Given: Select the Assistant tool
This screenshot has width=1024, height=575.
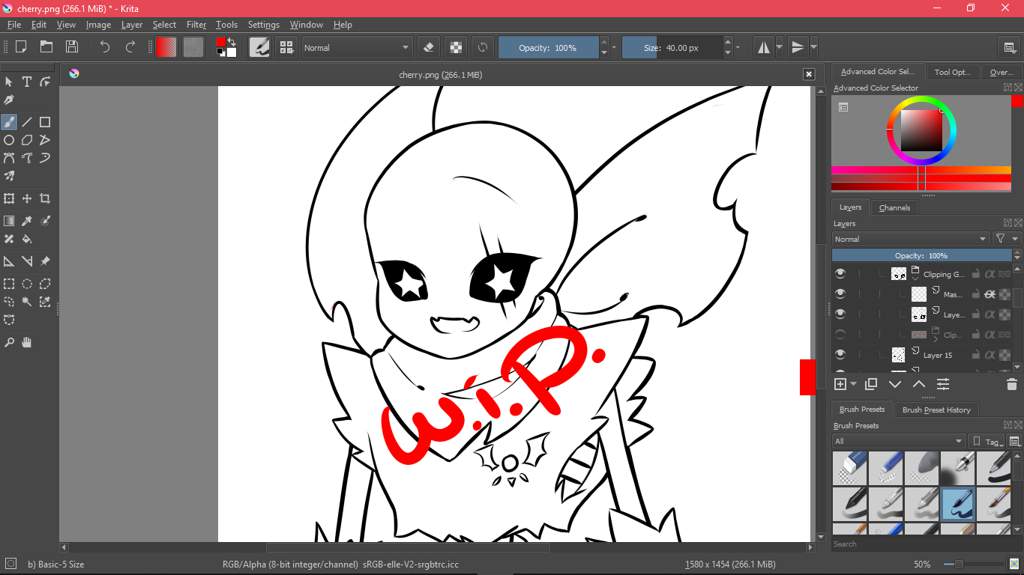Looking at the screenshot, I should click(x=8, y=261).
